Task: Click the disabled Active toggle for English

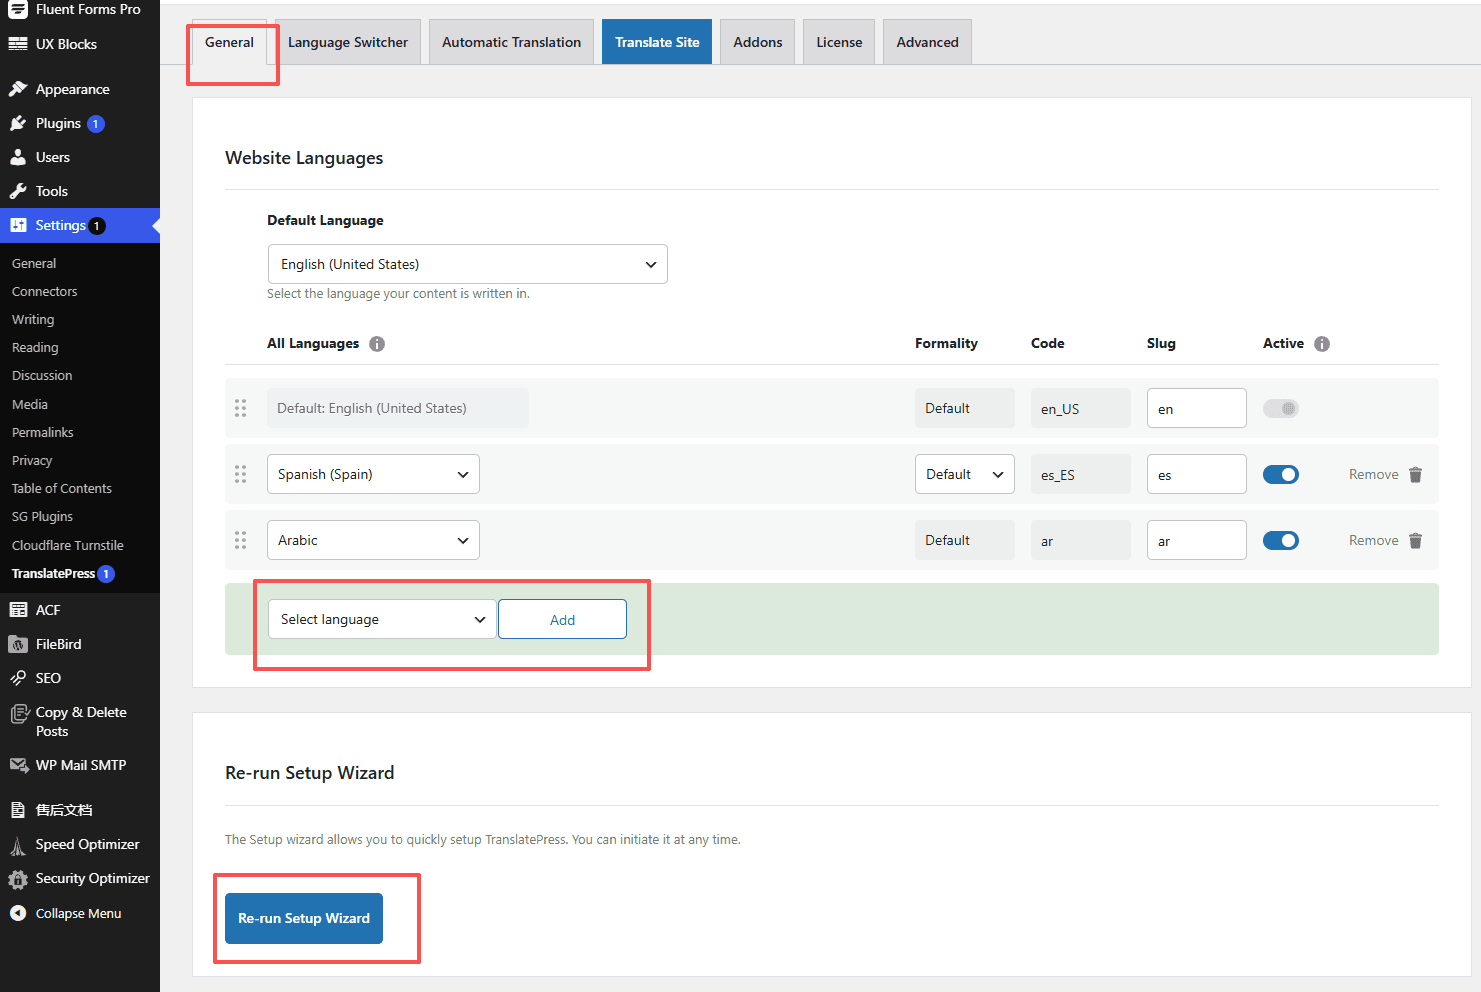Action: (x=1281, y=408)
